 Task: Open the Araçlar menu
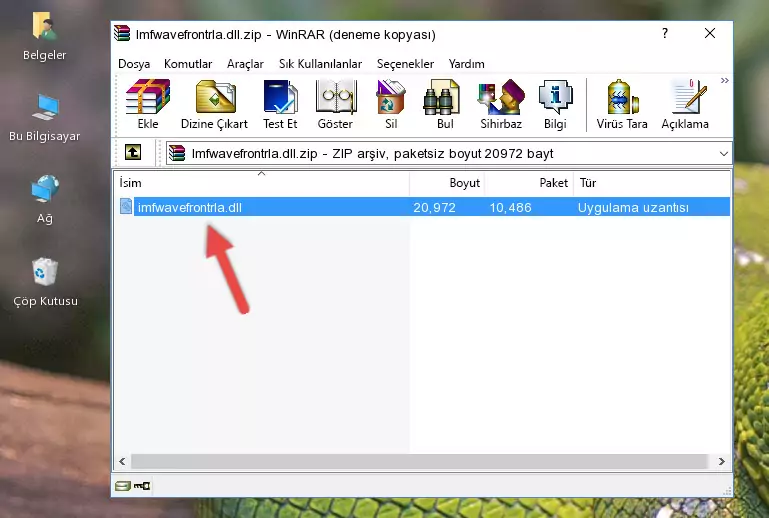pyautogui.click(x=245, y=64)
